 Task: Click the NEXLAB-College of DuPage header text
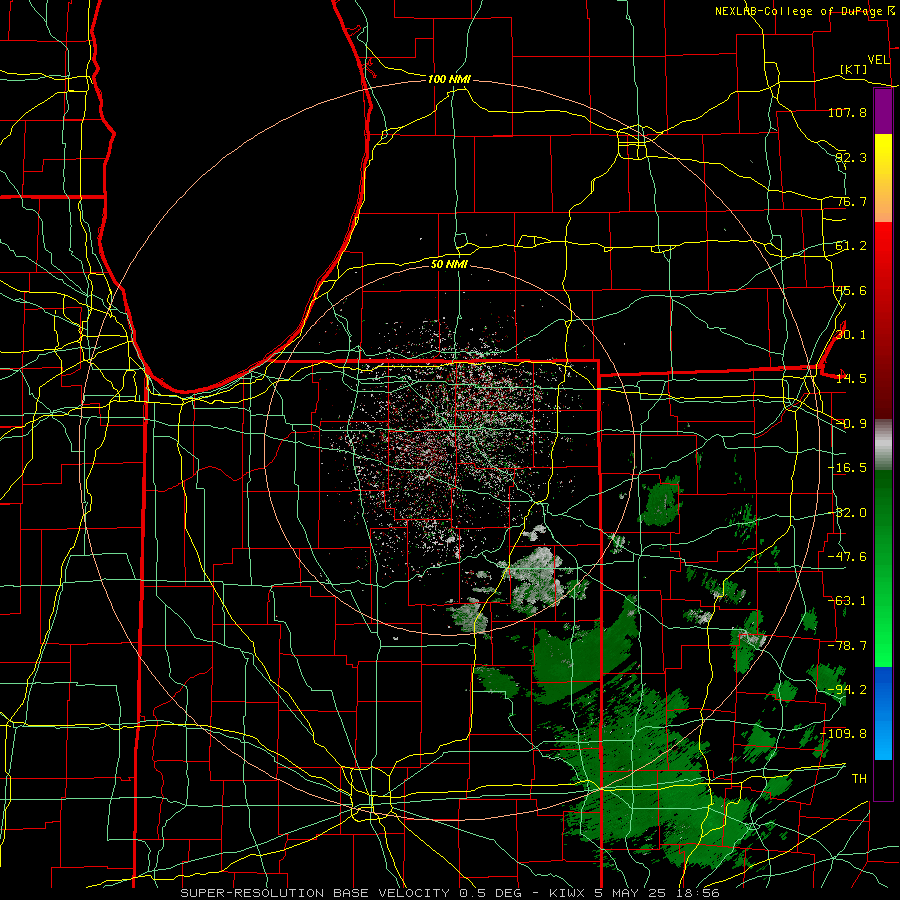(x=798, y=11)
